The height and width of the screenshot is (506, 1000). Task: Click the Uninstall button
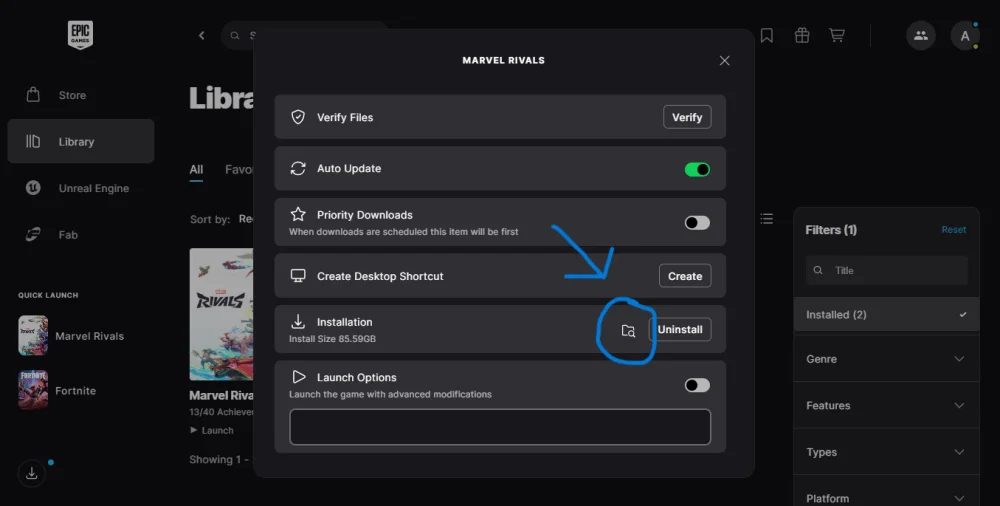point(680,330)
